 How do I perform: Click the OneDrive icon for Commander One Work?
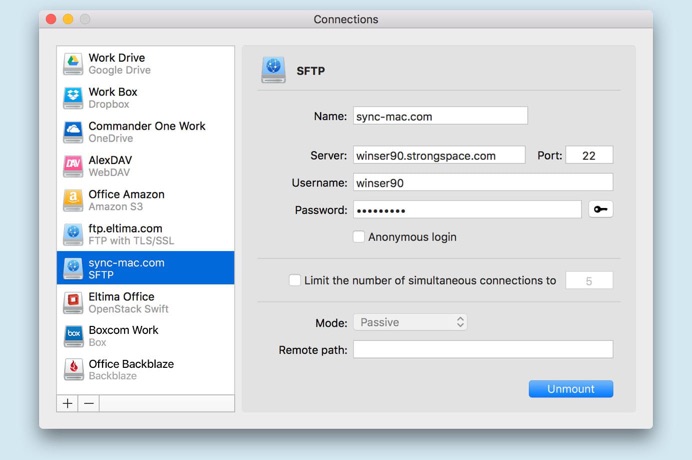(73, 132)
